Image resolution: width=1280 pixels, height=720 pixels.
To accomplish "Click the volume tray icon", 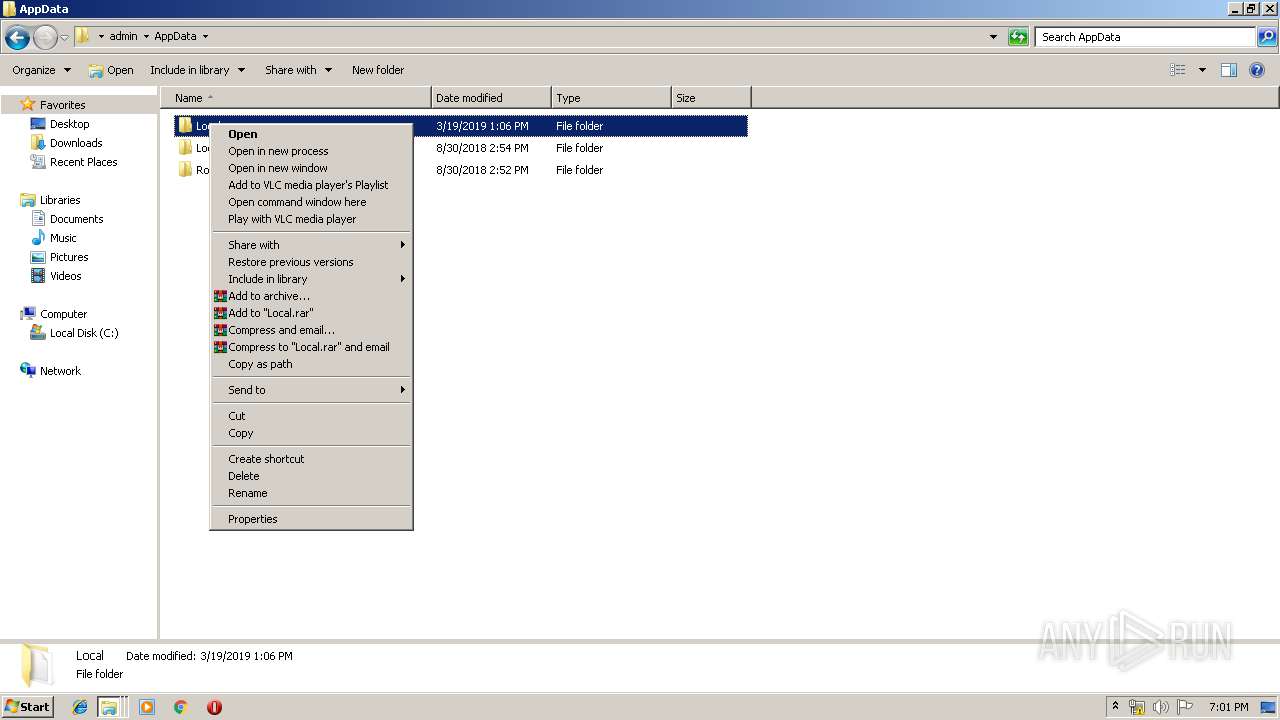I will (1161, 707).
